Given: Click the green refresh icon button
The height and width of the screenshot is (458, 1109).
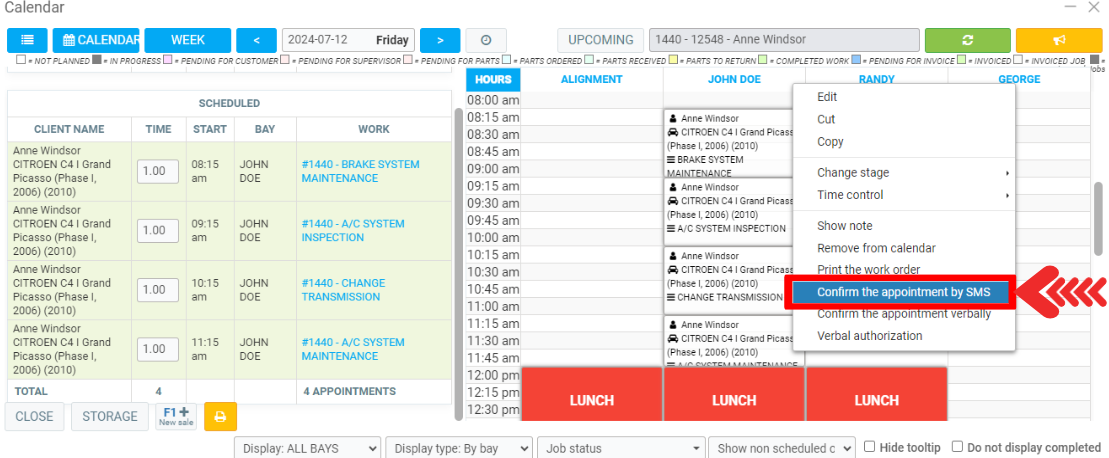Looking at the screenshot, I should (967, 40).
